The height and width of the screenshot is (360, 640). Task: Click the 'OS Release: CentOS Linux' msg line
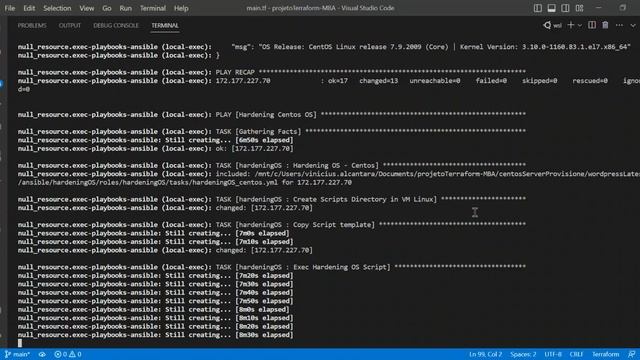point(324,47)
